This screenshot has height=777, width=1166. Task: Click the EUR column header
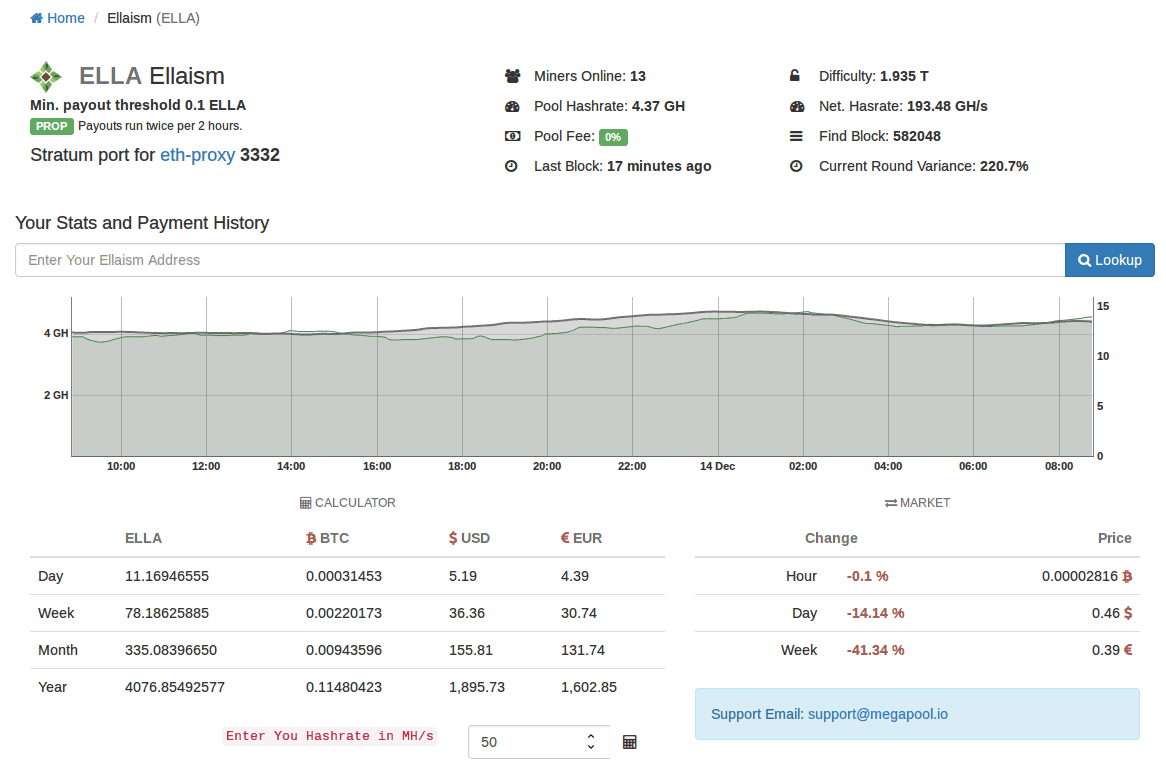click(582, 538)
